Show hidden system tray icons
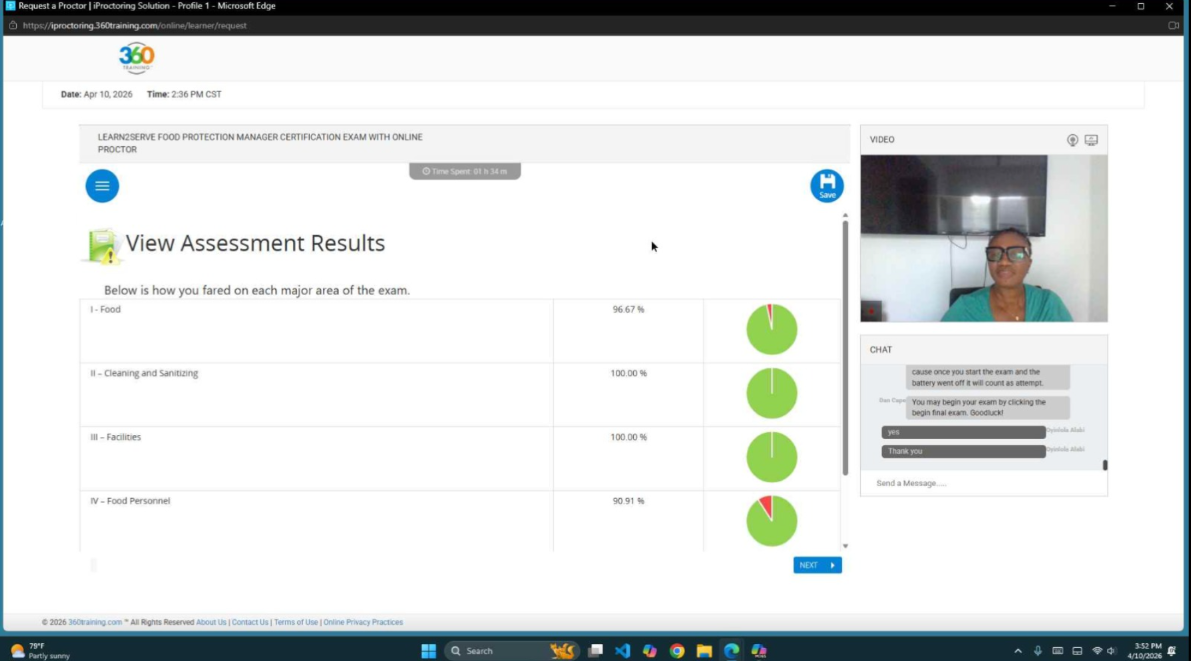 click(x=1018, y=651)
